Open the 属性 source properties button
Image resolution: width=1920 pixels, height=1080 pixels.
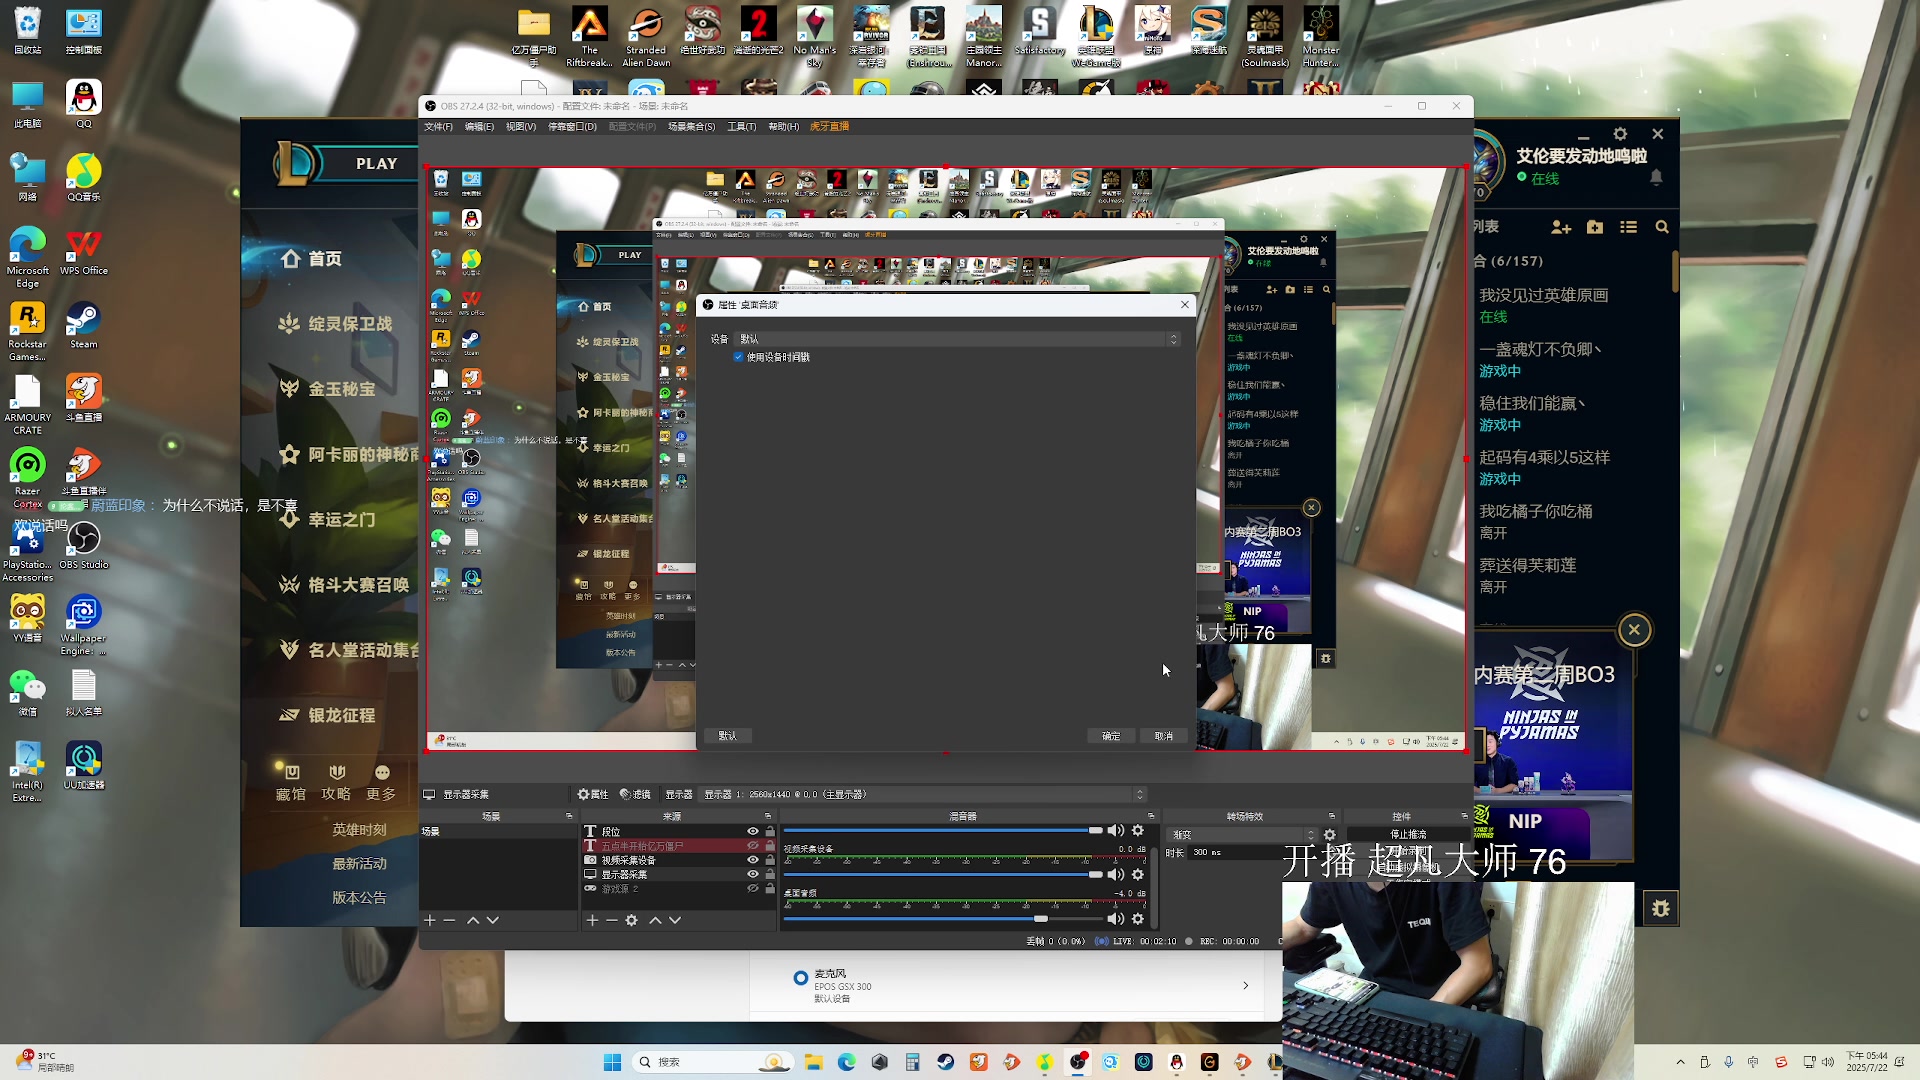593,794
